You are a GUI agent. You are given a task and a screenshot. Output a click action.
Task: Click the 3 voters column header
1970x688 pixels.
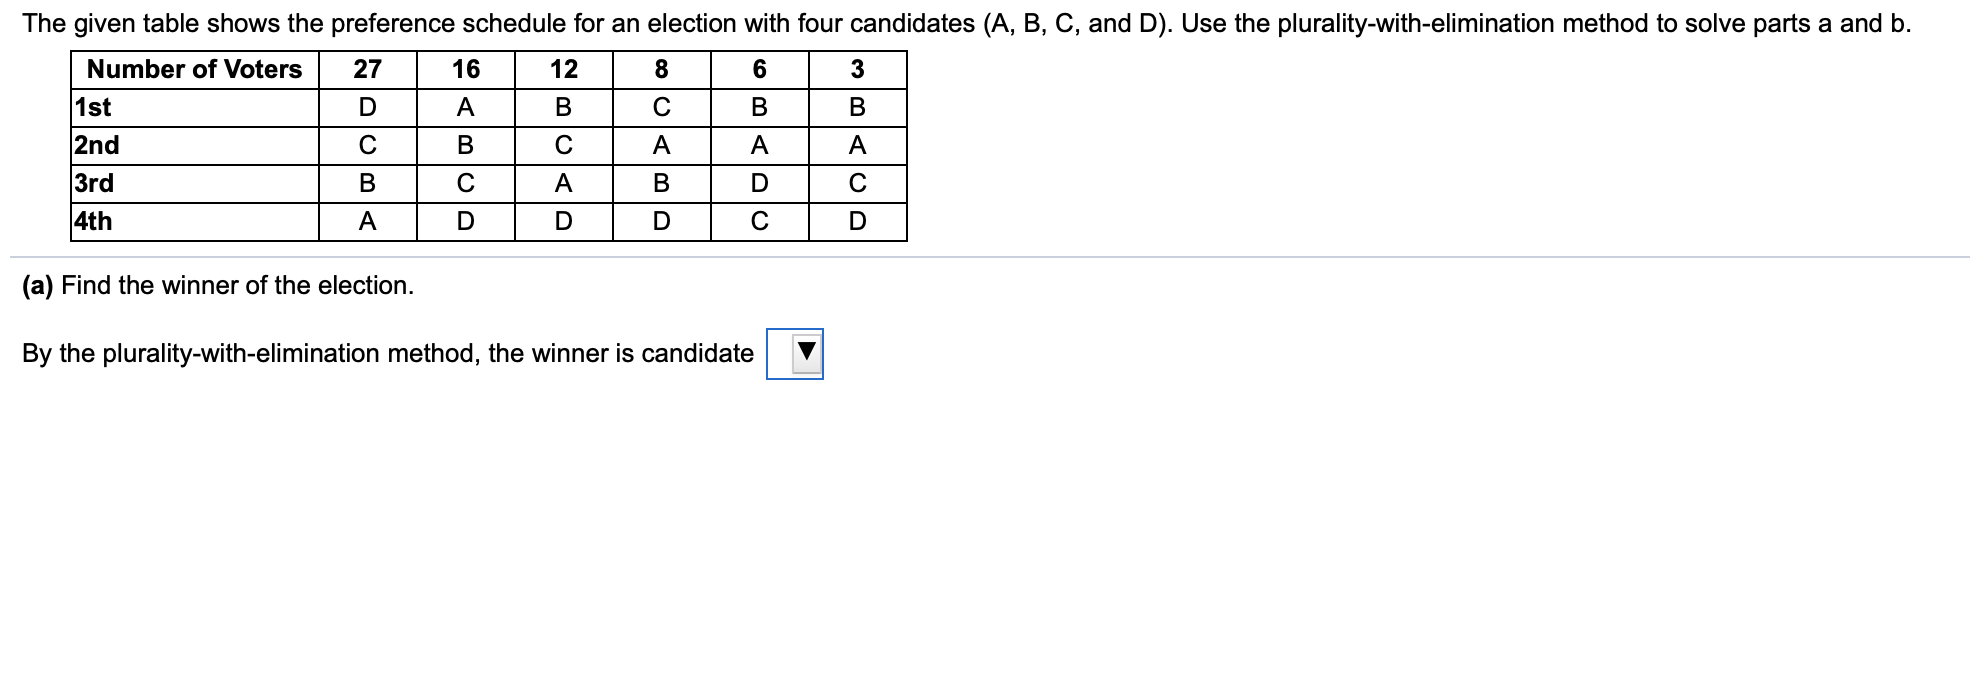858,70
